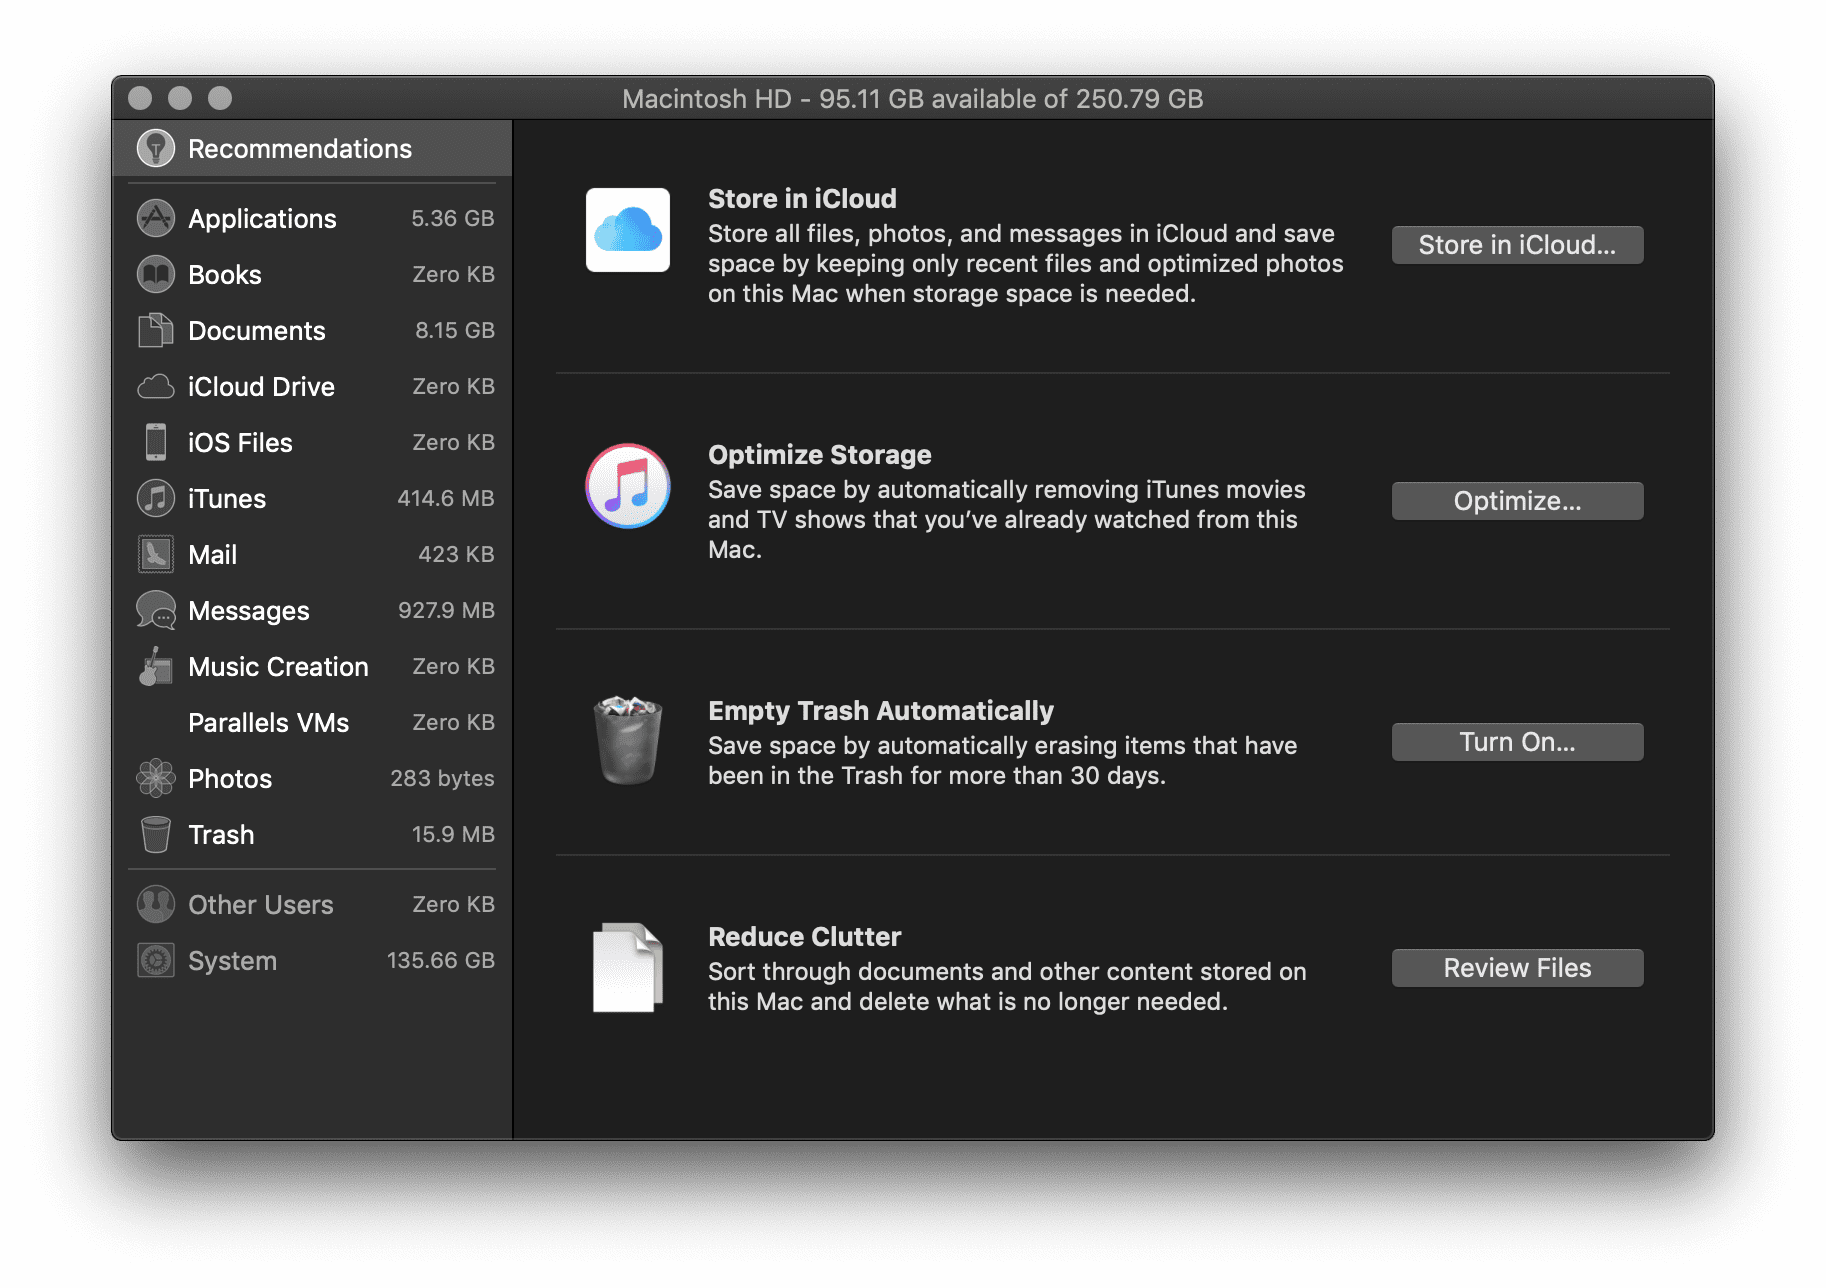This screenshot has width=1826, height=1288.
Task: Click the System gear icon in sidebar
Action: coord(156,960)
